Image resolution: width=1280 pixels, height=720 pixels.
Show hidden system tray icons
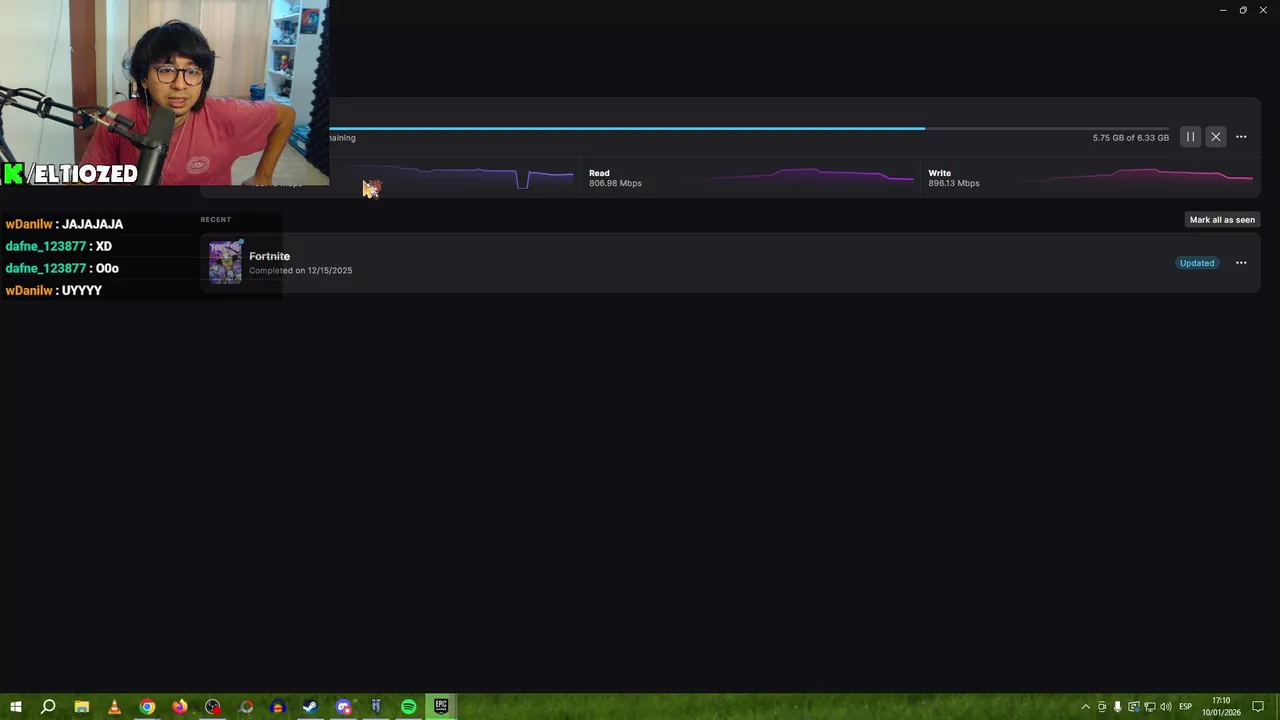(x=1085, y=707)
